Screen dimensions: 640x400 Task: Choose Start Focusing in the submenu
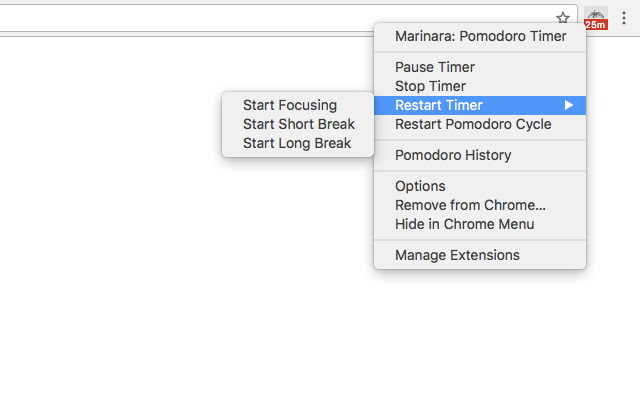[290, 105]
